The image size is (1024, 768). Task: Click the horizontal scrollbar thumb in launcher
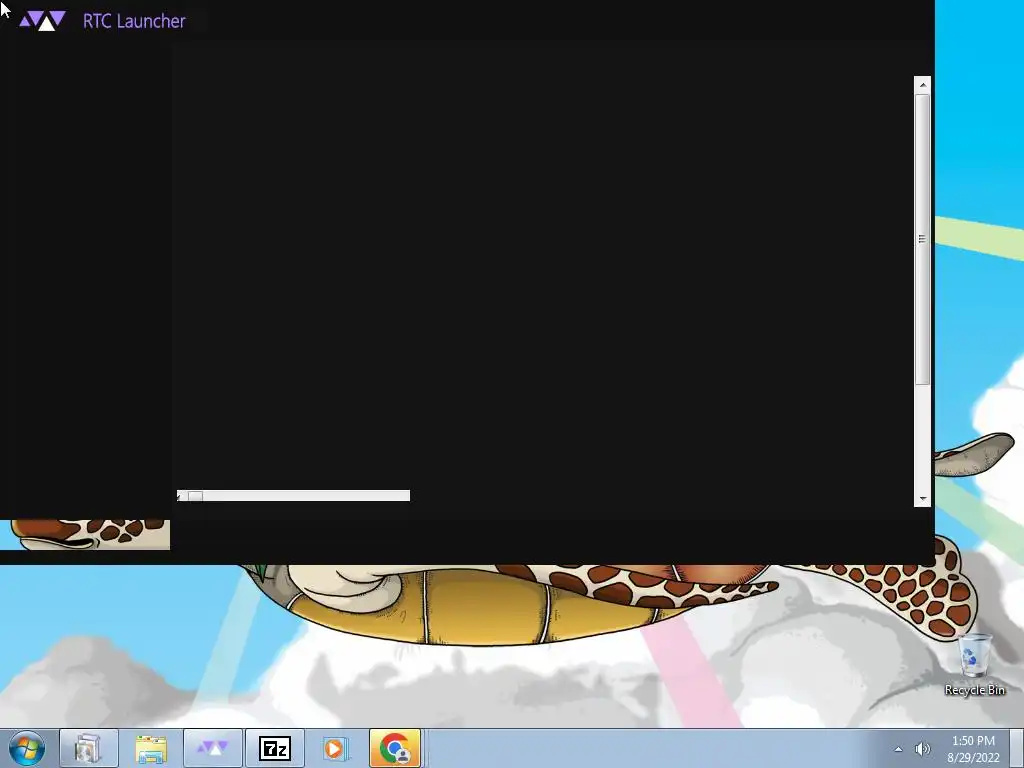(x=195, y=496)
